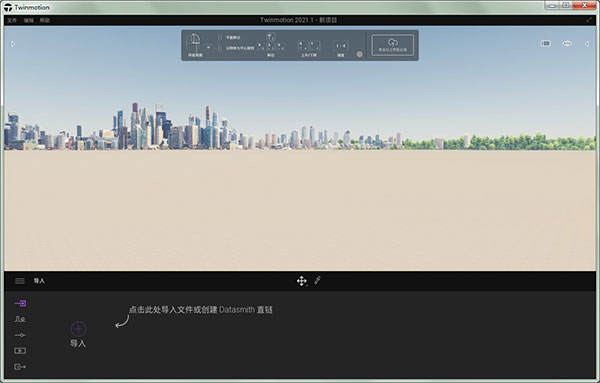Click the 导入 label in the dock header

[x=39, y=281]
